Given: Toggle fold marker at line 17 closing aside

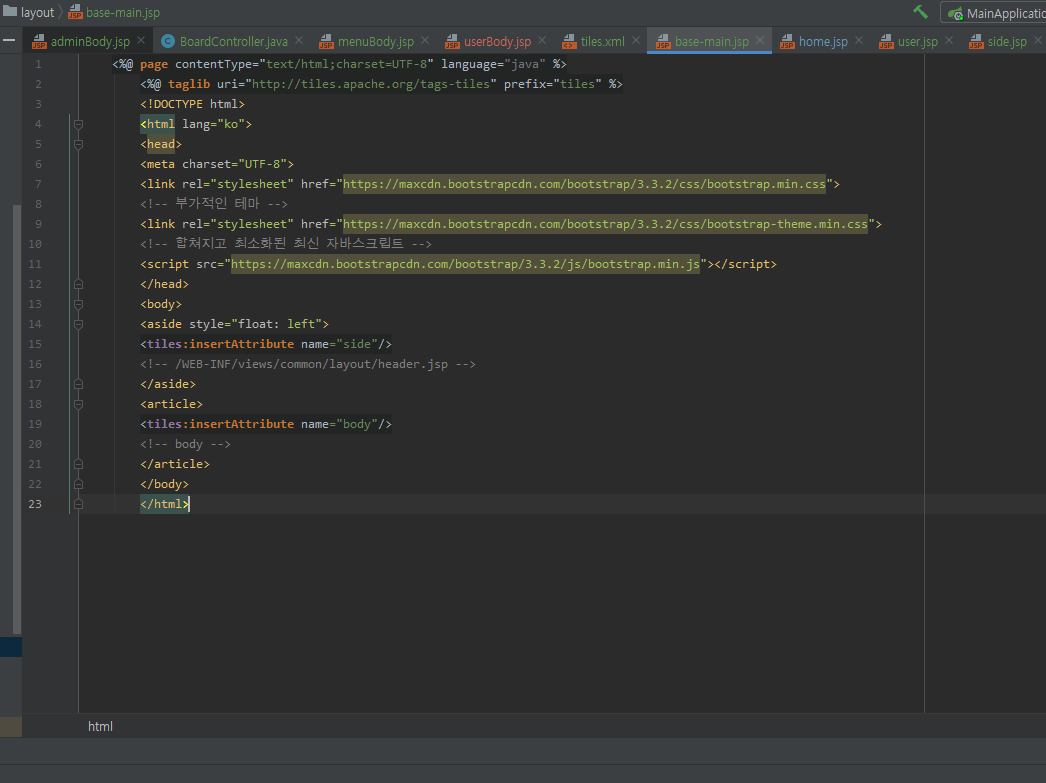Looking at the screenshot, I should [x=78, y=384].
